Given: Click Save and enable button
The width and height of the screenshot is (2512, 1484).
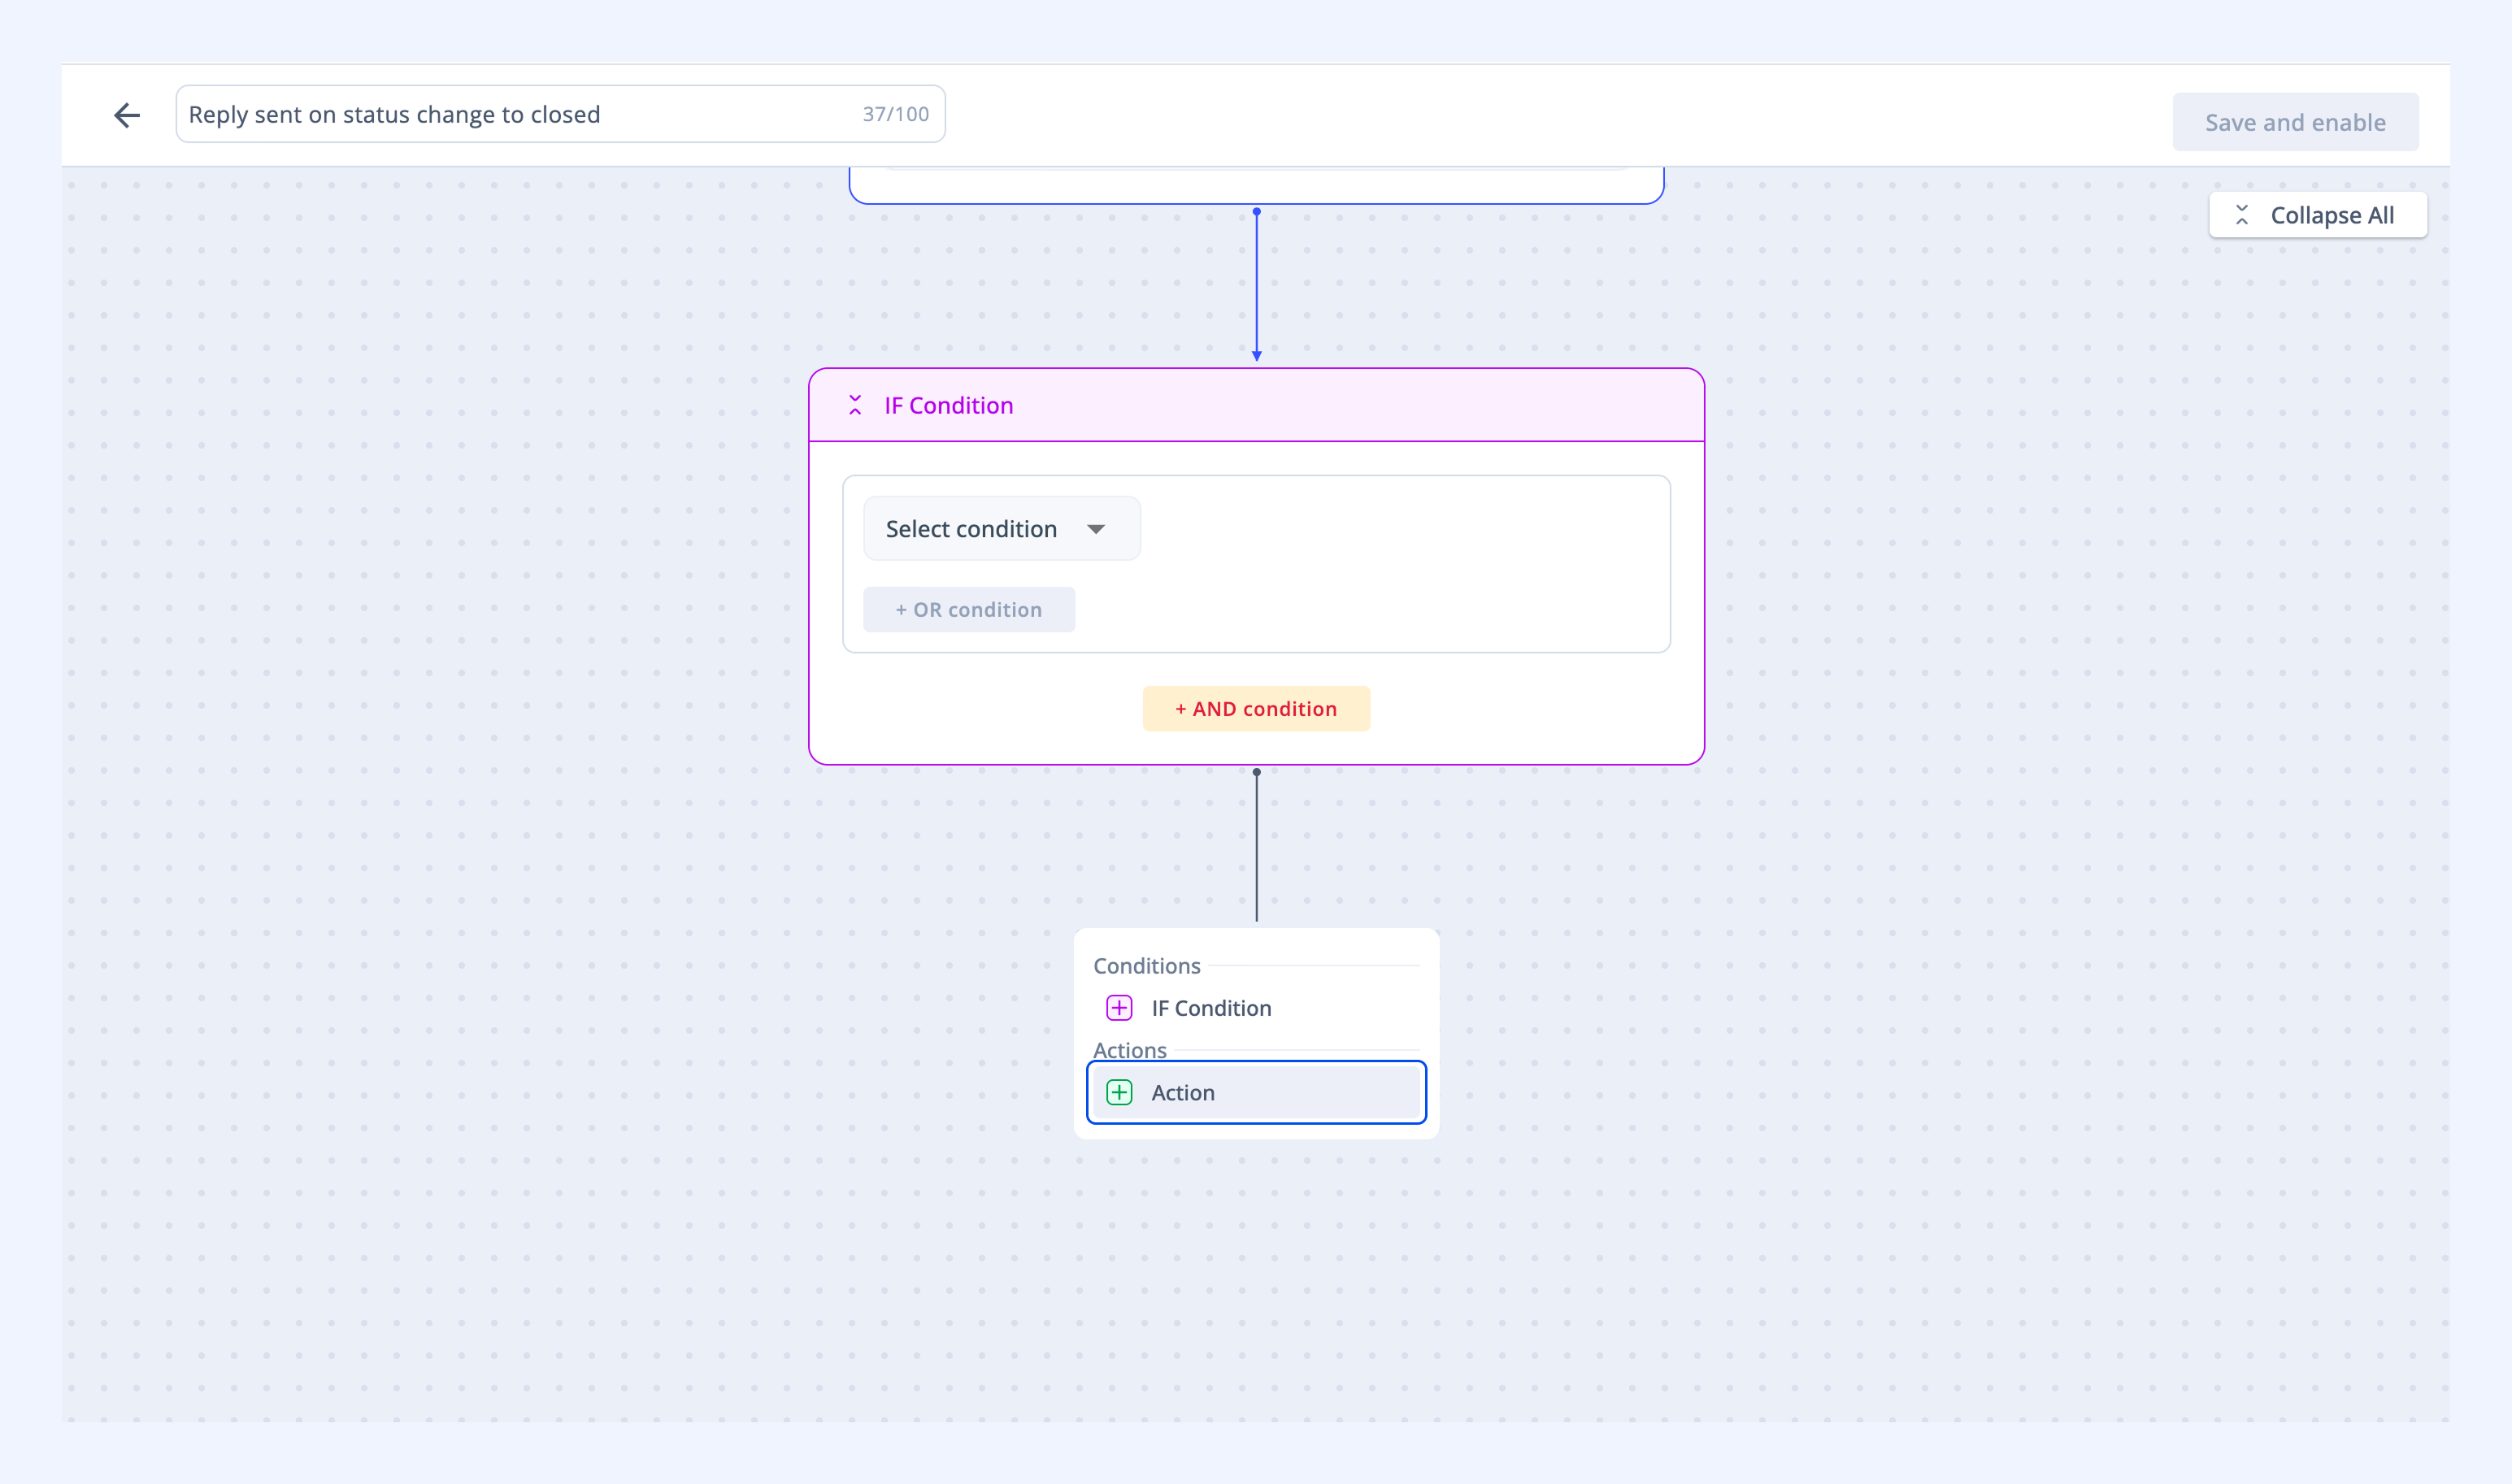Looking at the screenshot, I should pos(2295,122).
